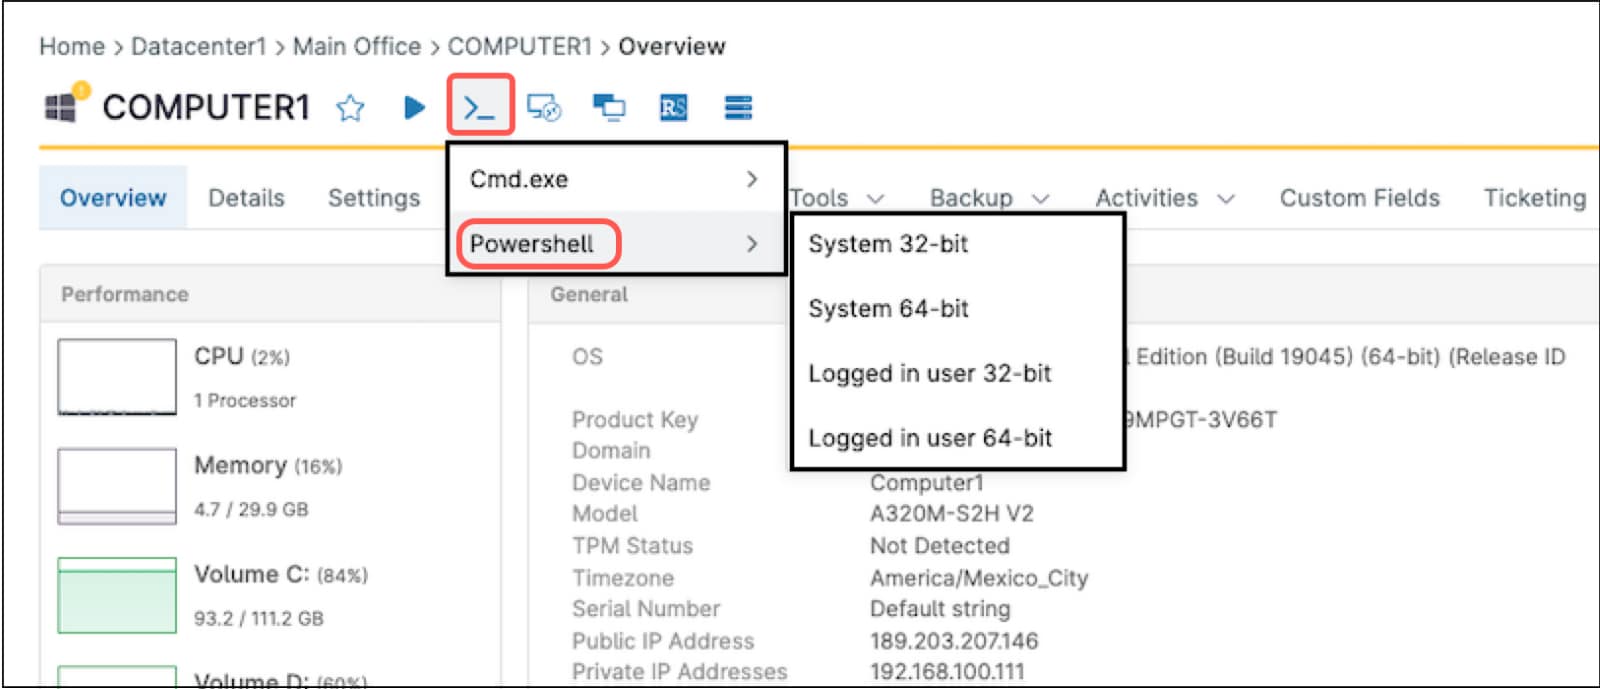Click the Windows logo device icon
Screen dimensions: 1600x689
point(62,107)
